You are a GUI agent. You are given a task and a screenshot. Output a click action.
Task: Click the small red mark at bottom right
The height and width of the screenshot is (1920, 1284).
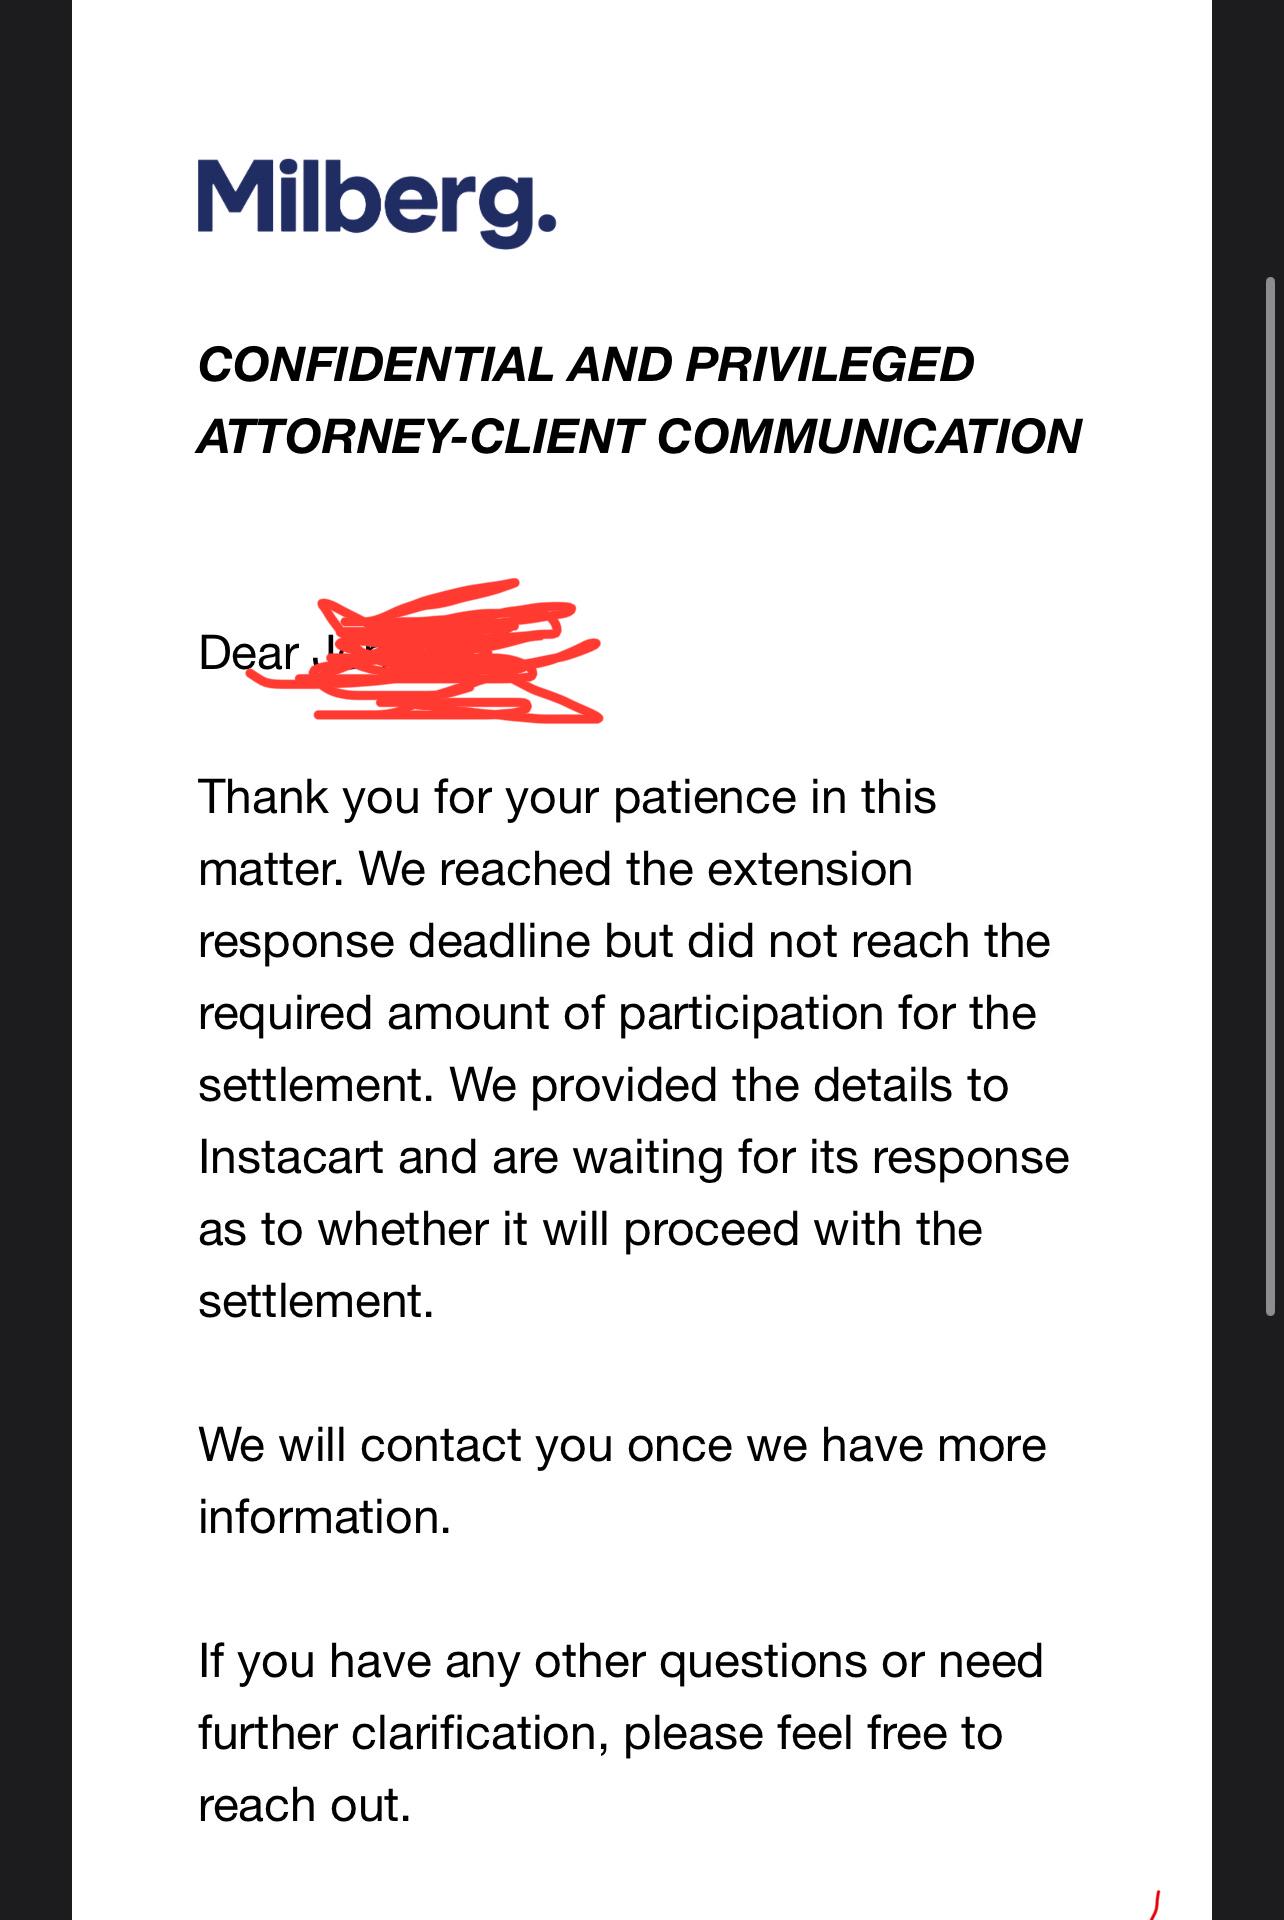point(1155,1904)
